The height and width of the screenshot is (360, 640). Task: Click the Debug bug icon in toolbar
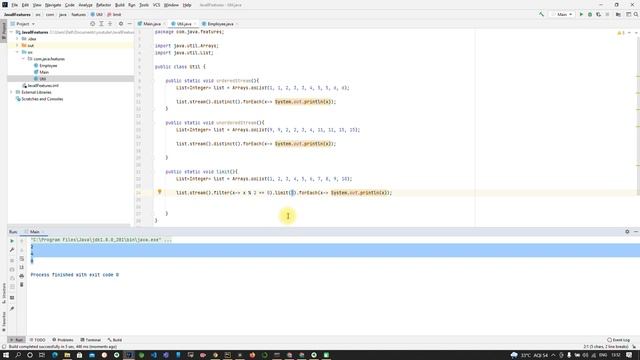point(590,14)
